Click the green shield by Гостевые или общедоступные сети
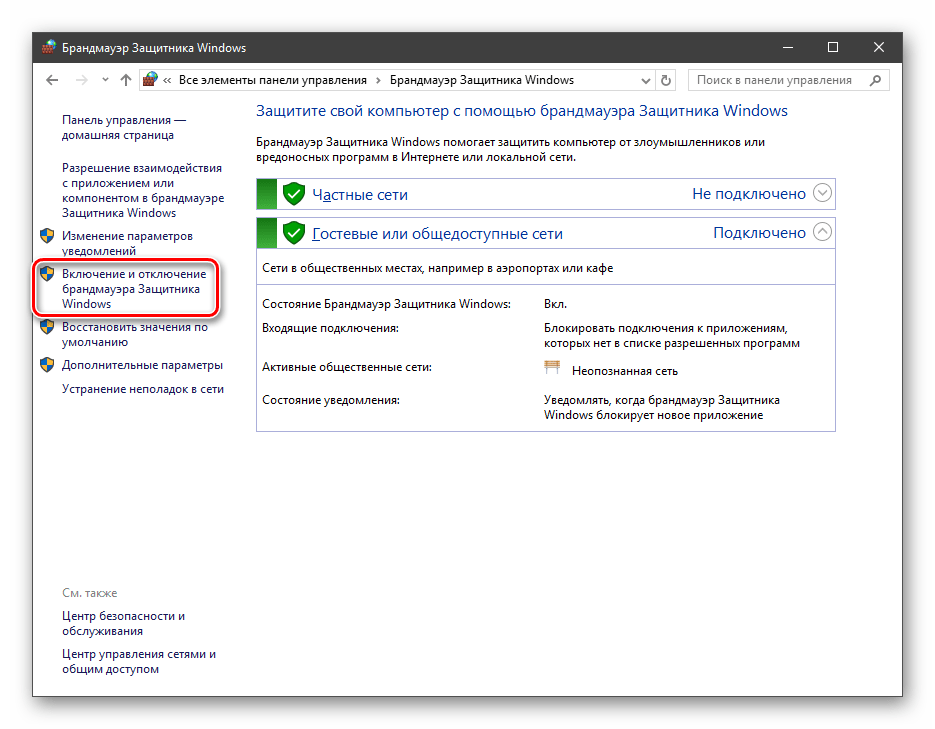The image size is (935, 729). pos(293,233)
